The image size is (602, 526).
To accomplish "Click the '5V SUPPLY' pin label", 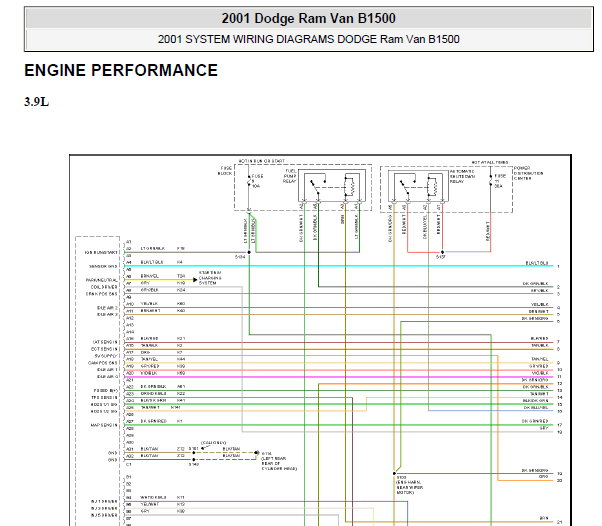I will click(106, 356).
